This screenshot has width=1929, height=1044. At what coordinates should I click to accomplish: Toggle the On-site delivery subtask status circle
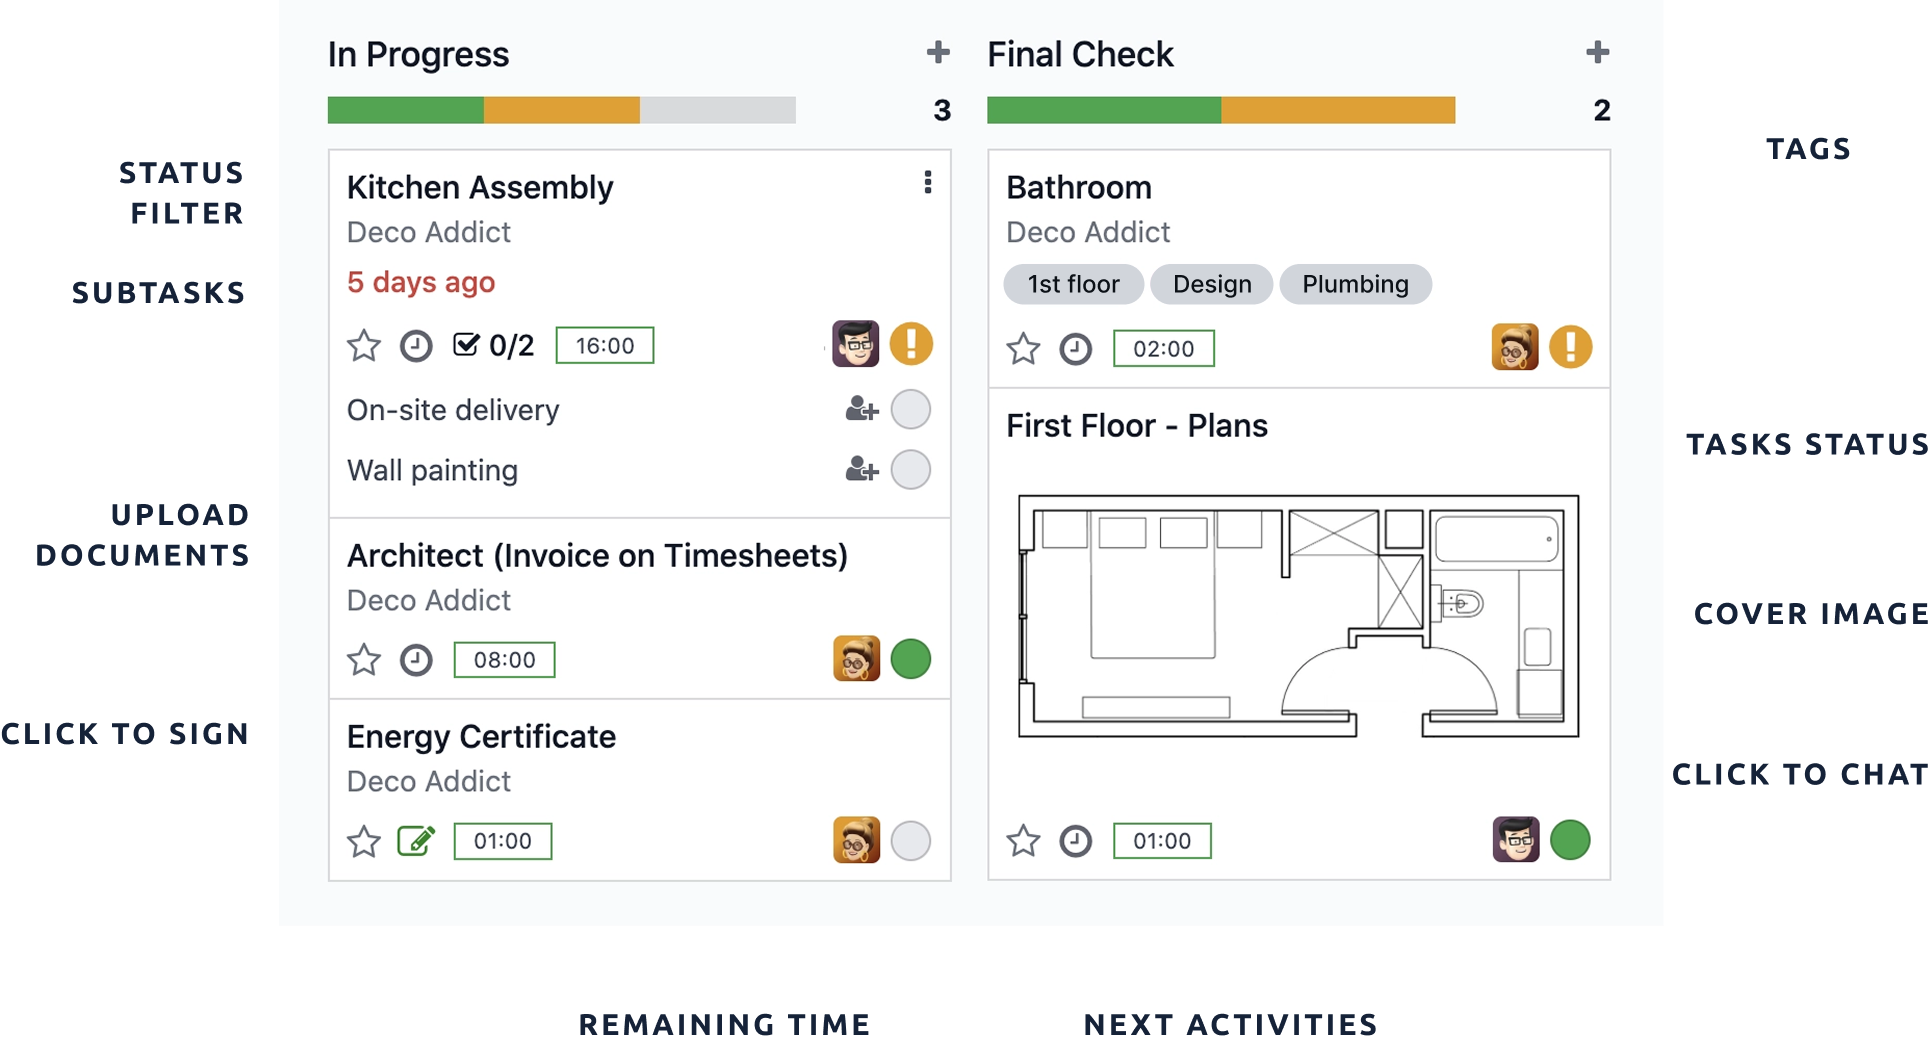click(x=911, y=409)
